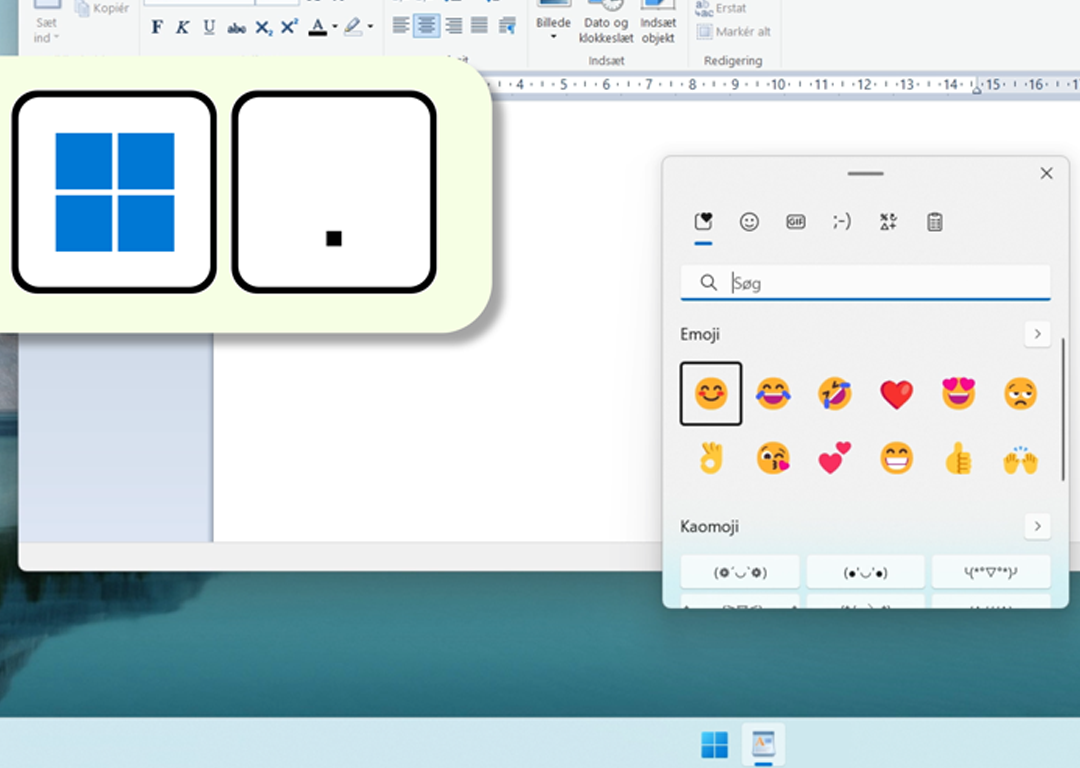
Task: Close the emoji panel
Action: point(1046,174)
